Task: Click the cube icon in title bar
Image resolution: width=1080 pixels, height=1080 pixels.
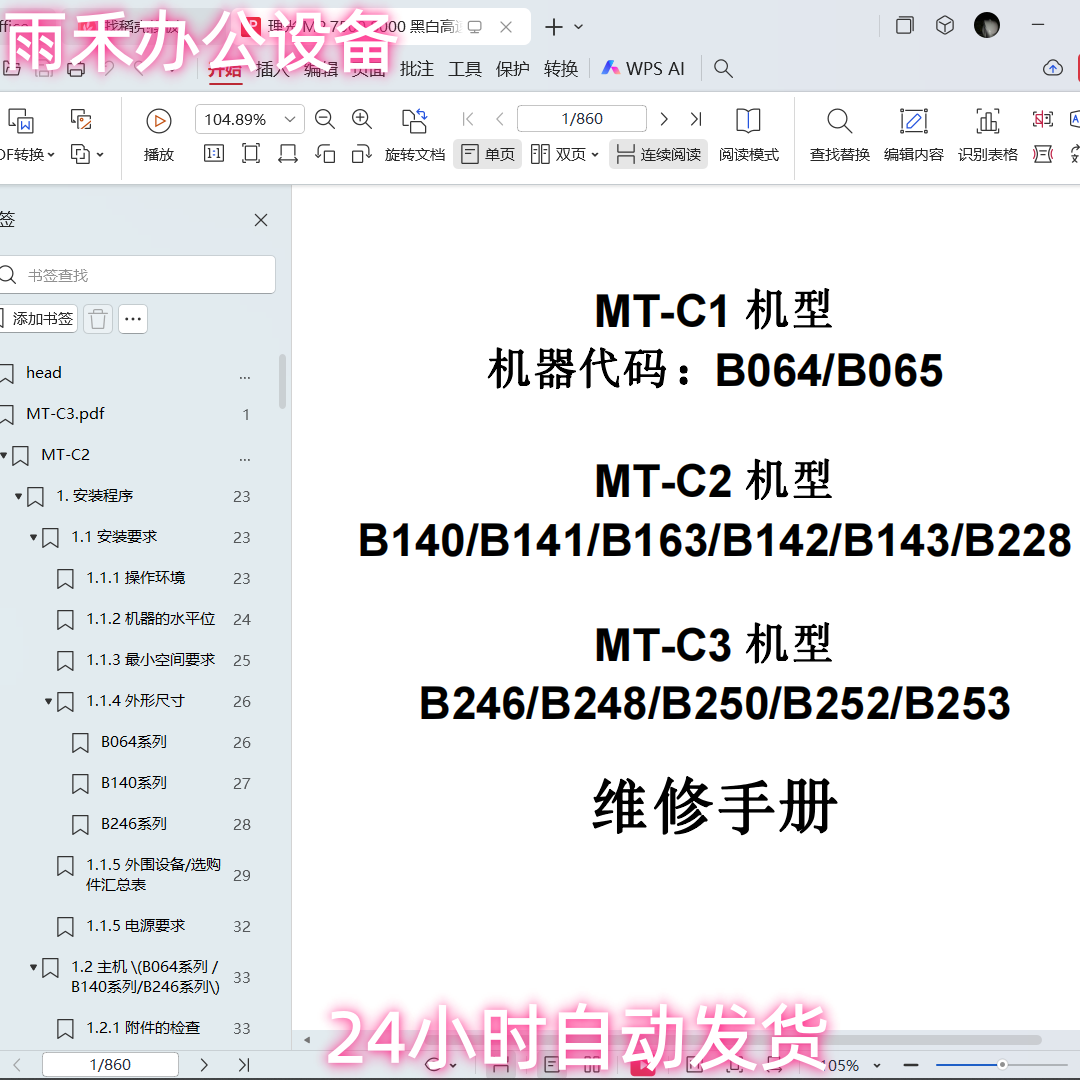Action: click(945, 25)
